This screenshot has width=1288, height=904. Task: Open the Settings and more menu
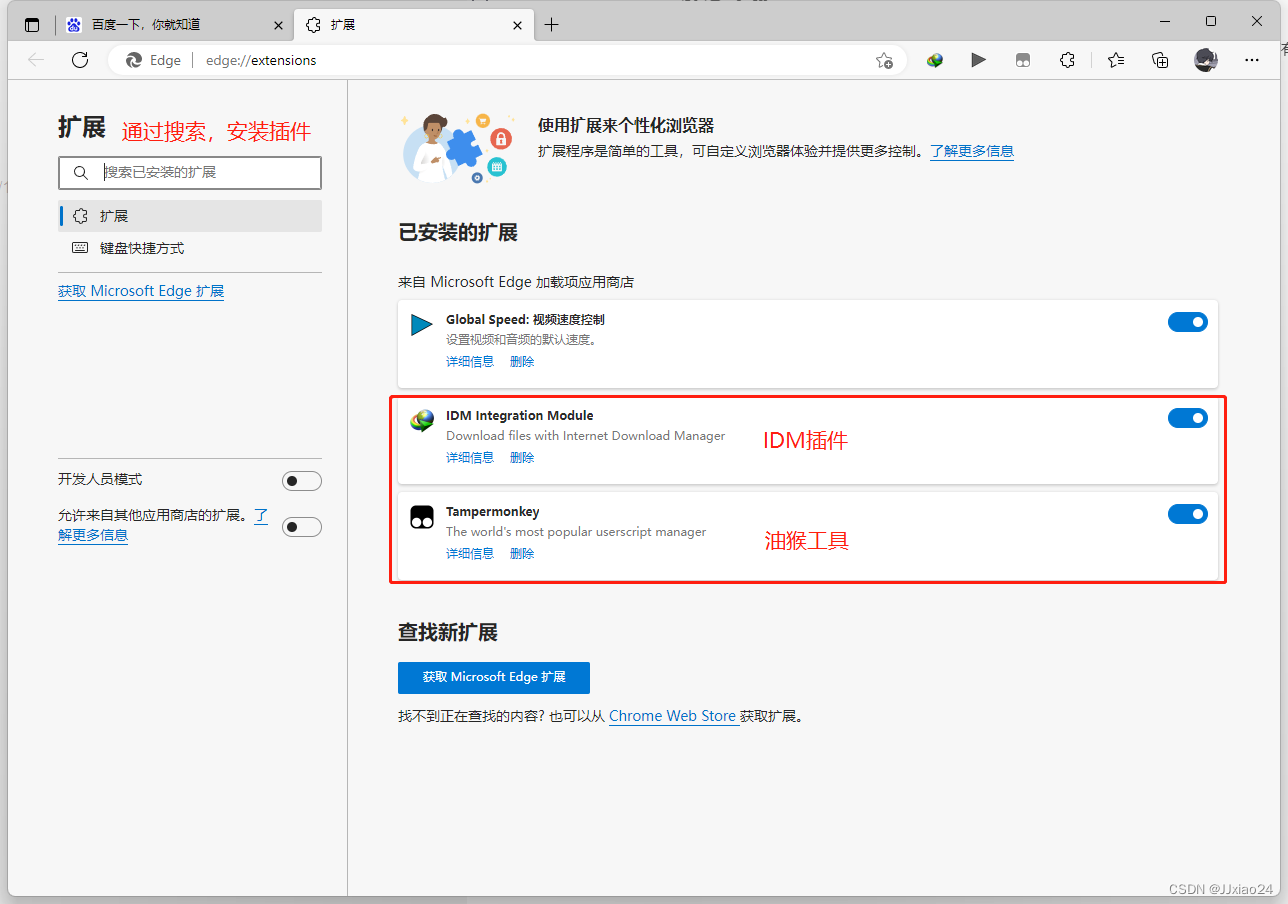(1251, 60)
